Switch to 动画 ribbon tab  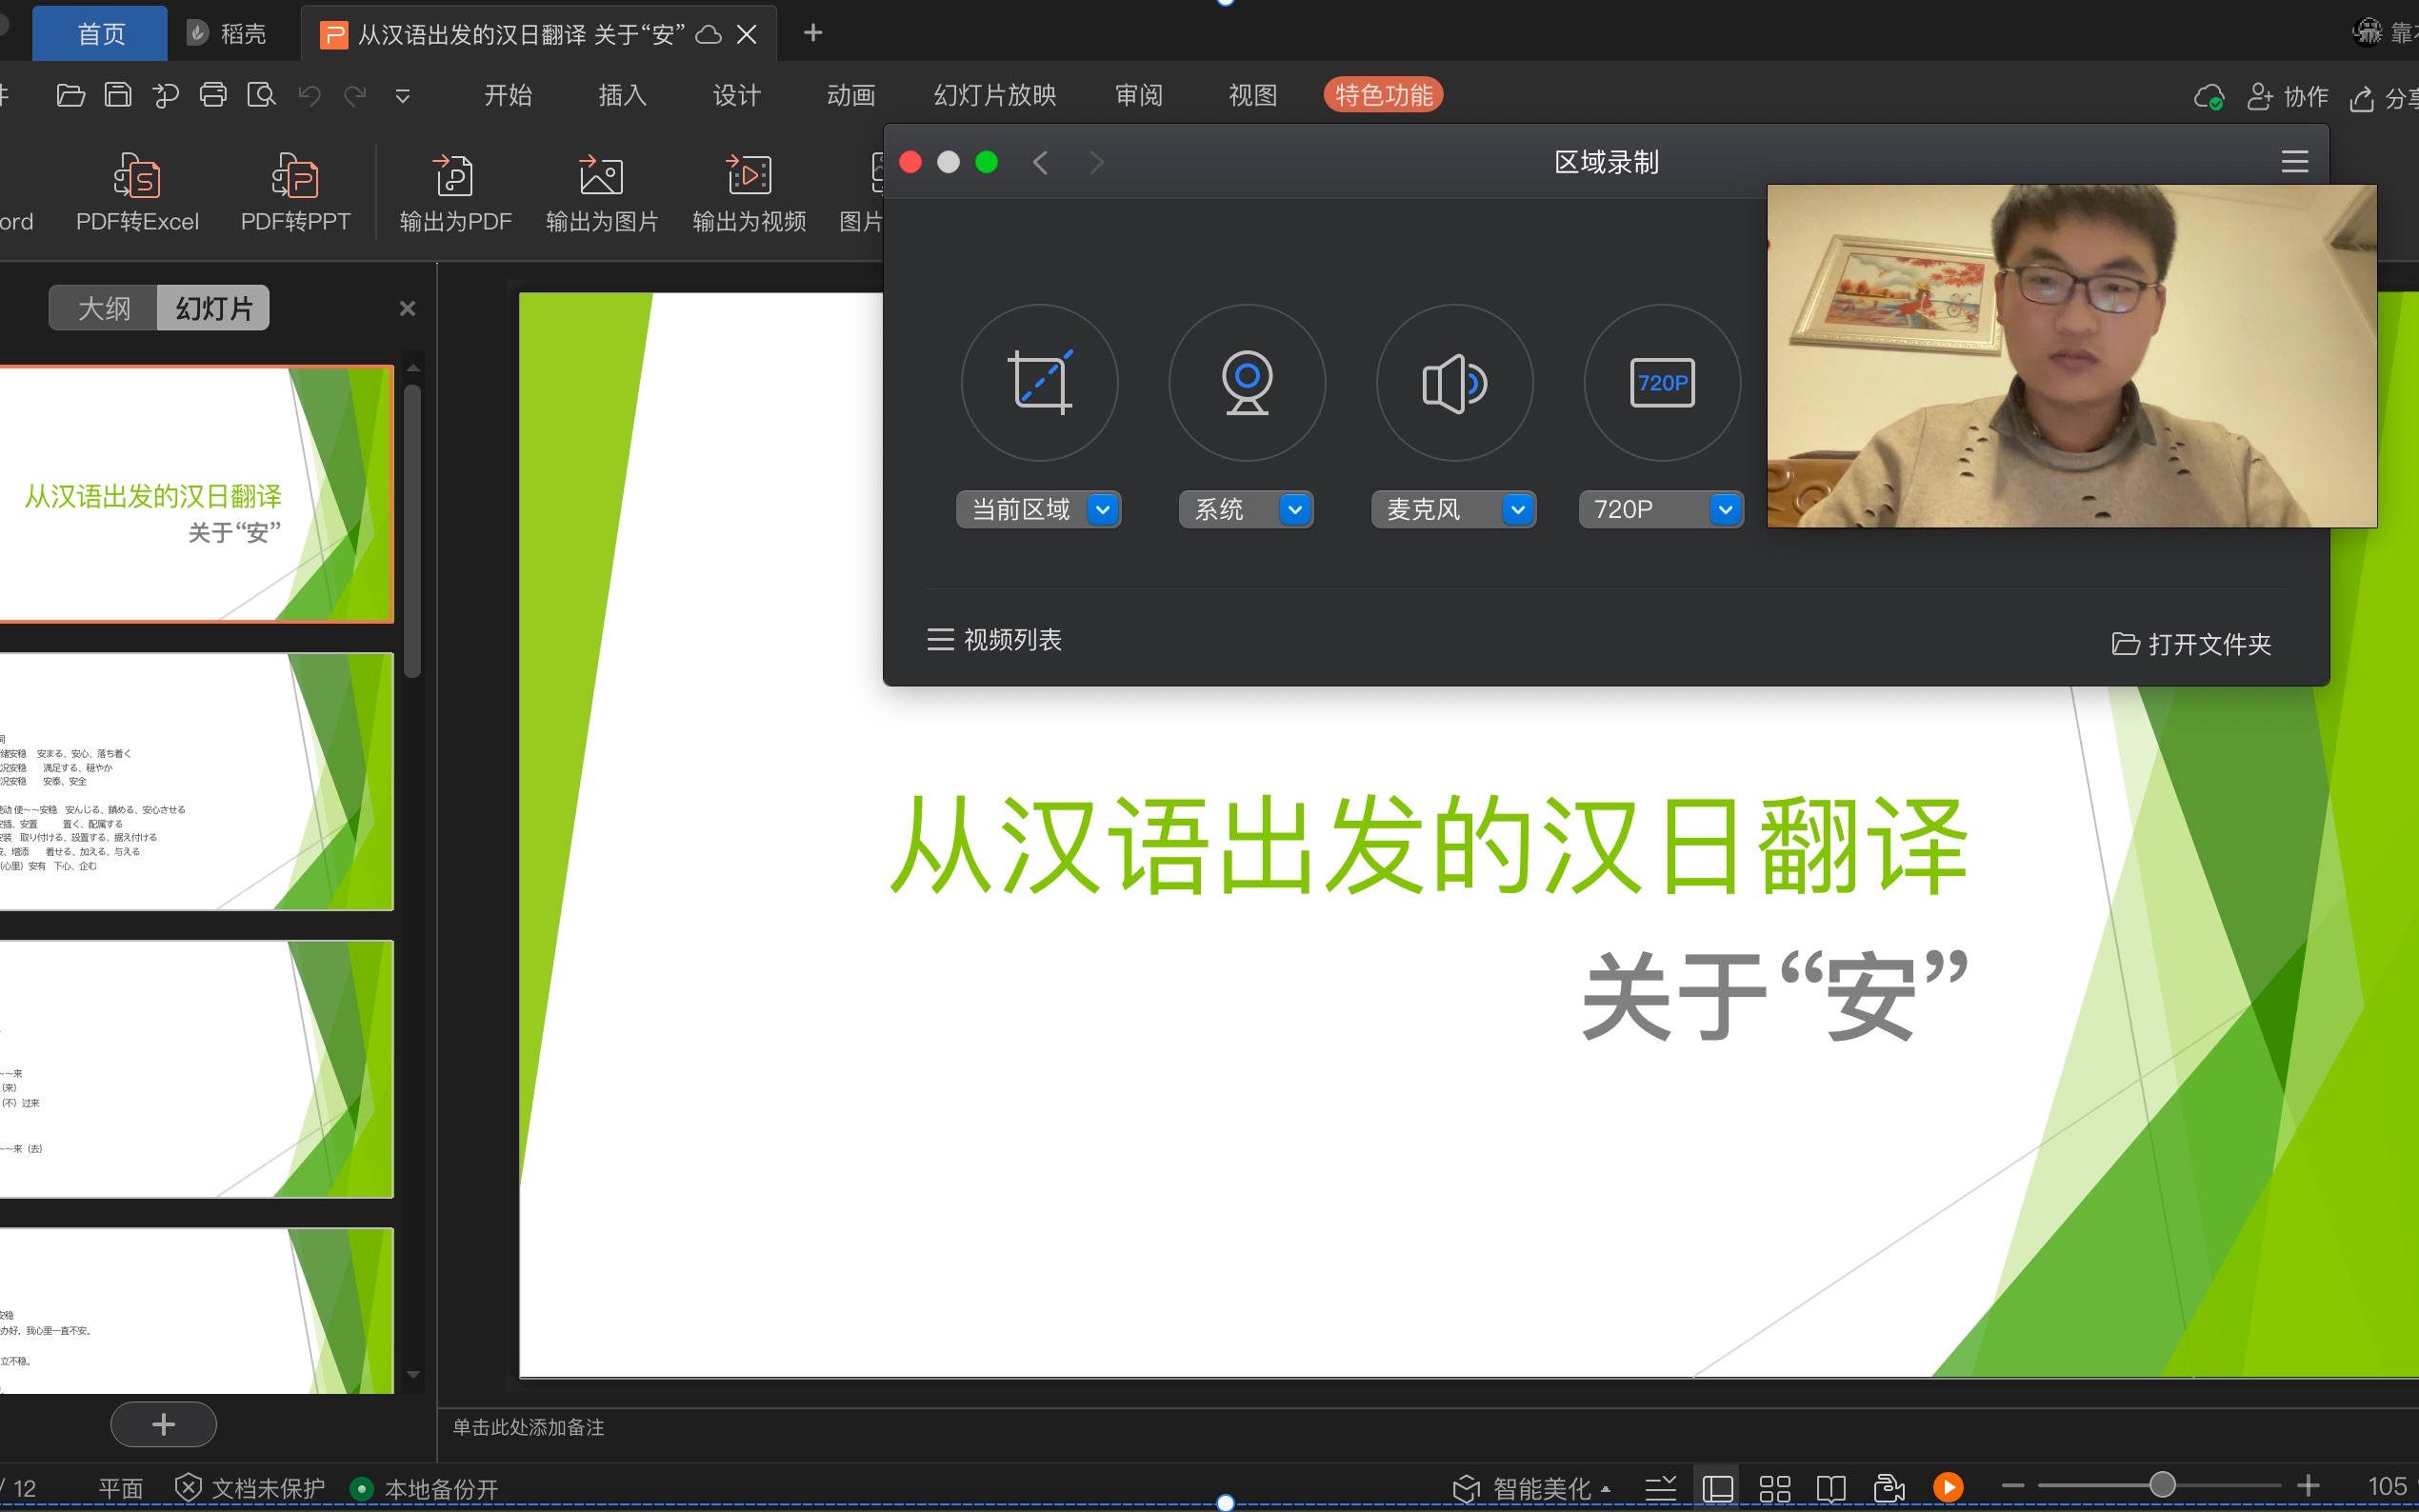851,95
